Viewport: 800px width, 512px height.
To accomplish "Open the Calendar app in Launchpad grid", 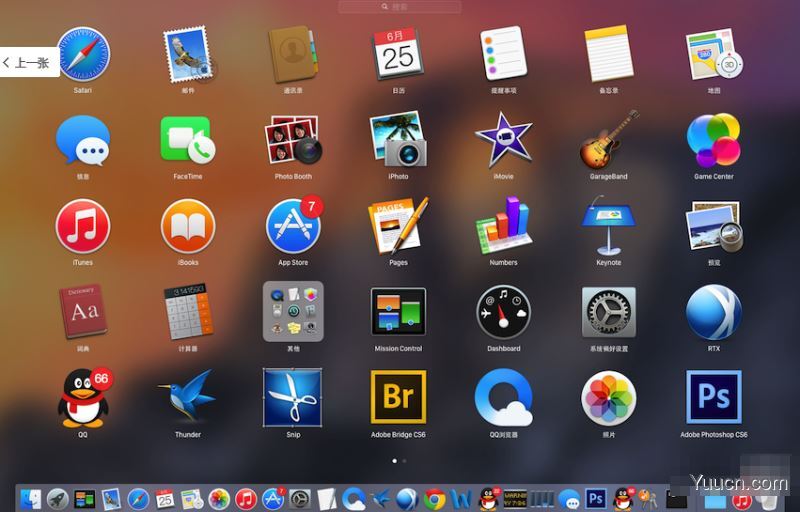I will pos(398,54).
